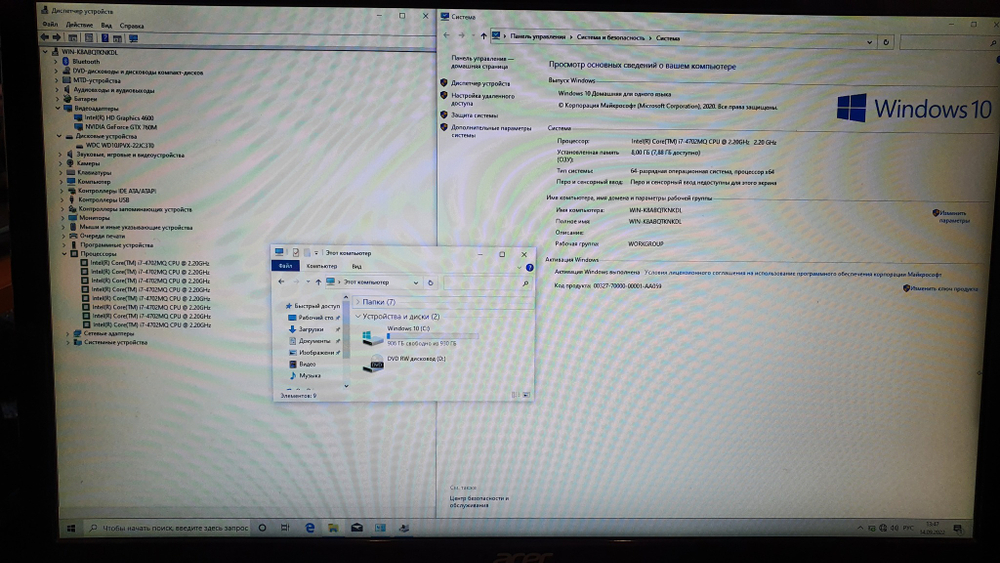Select Intel(R) HD Graphics 4600 device
This screenshot has width=1000, height=563.
pyautogui.click(x=119, y=117)
